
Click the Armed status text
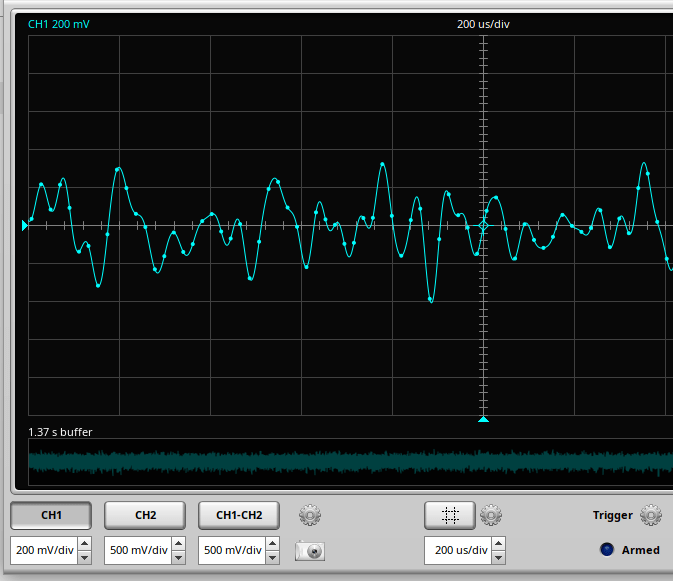click(x=640, y=550)
